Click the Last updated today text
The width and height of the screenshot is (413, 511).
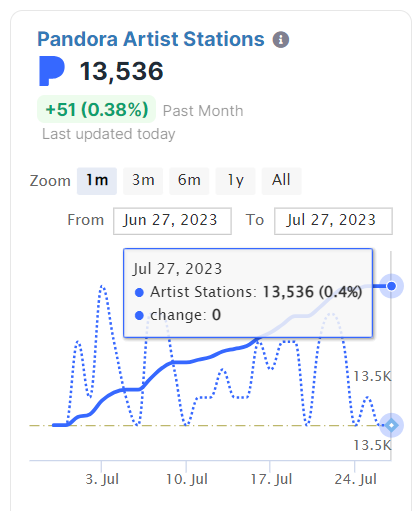tap(108, 134)
